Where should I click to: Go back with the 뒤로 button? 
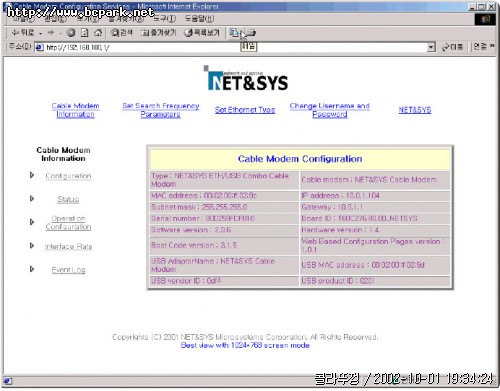(x=22, y=33)
